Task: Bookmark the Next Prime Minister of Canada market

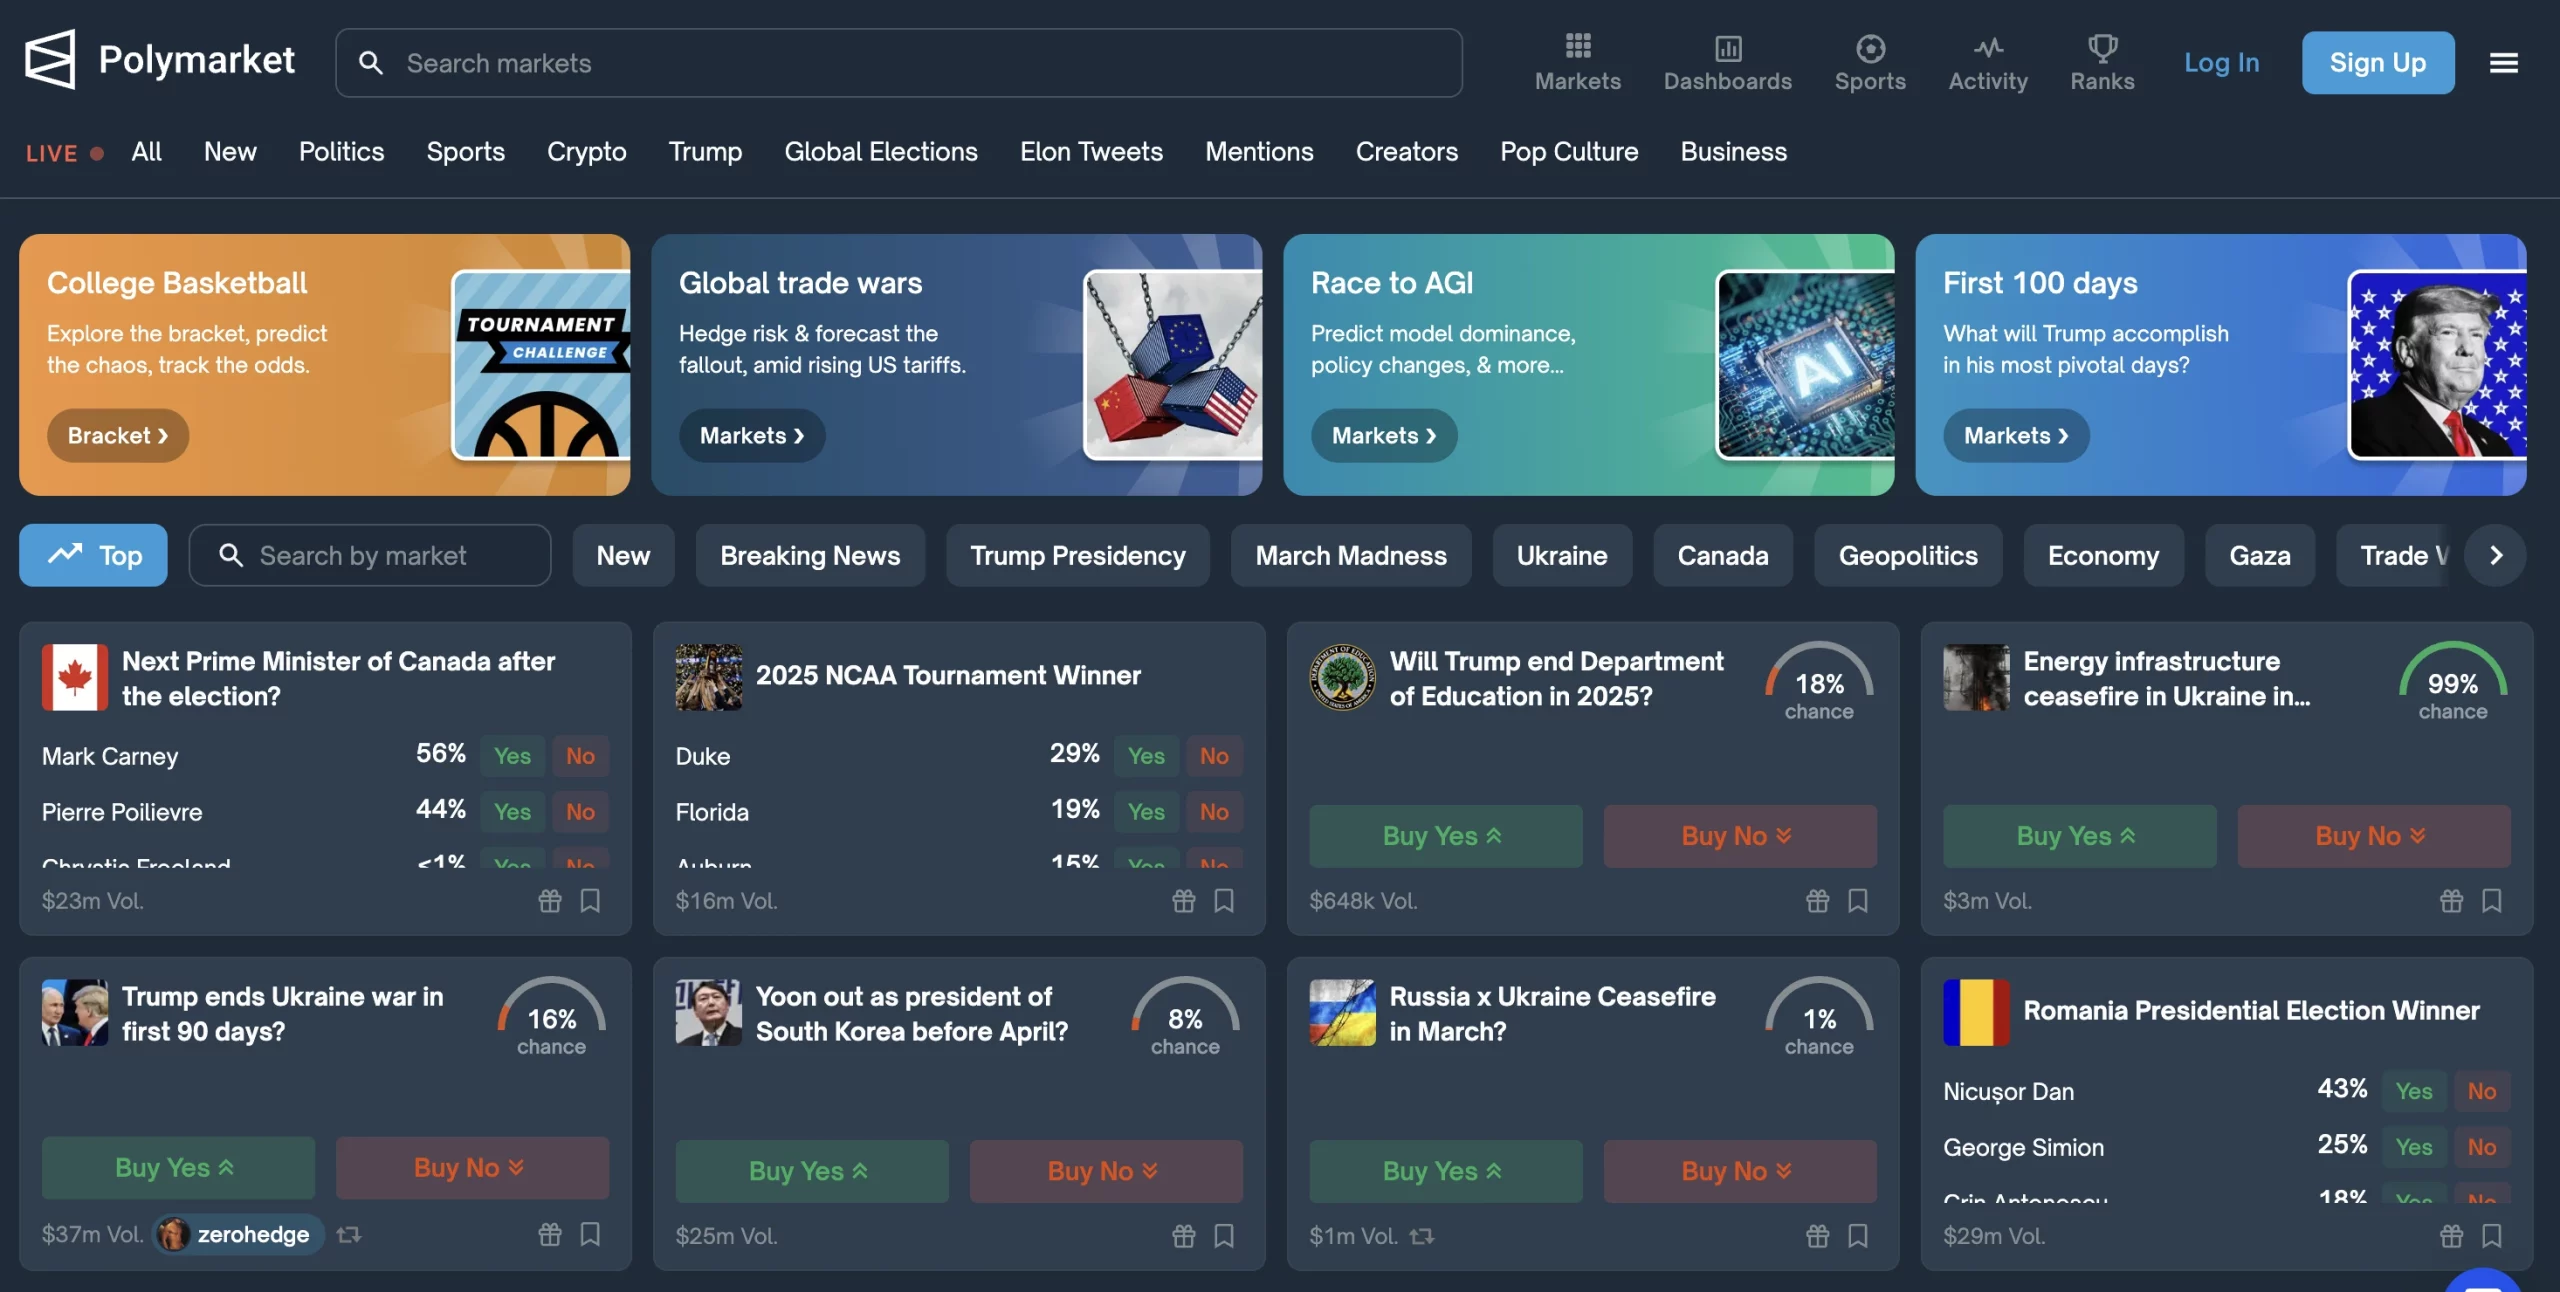Action: [x=590, y=901]
